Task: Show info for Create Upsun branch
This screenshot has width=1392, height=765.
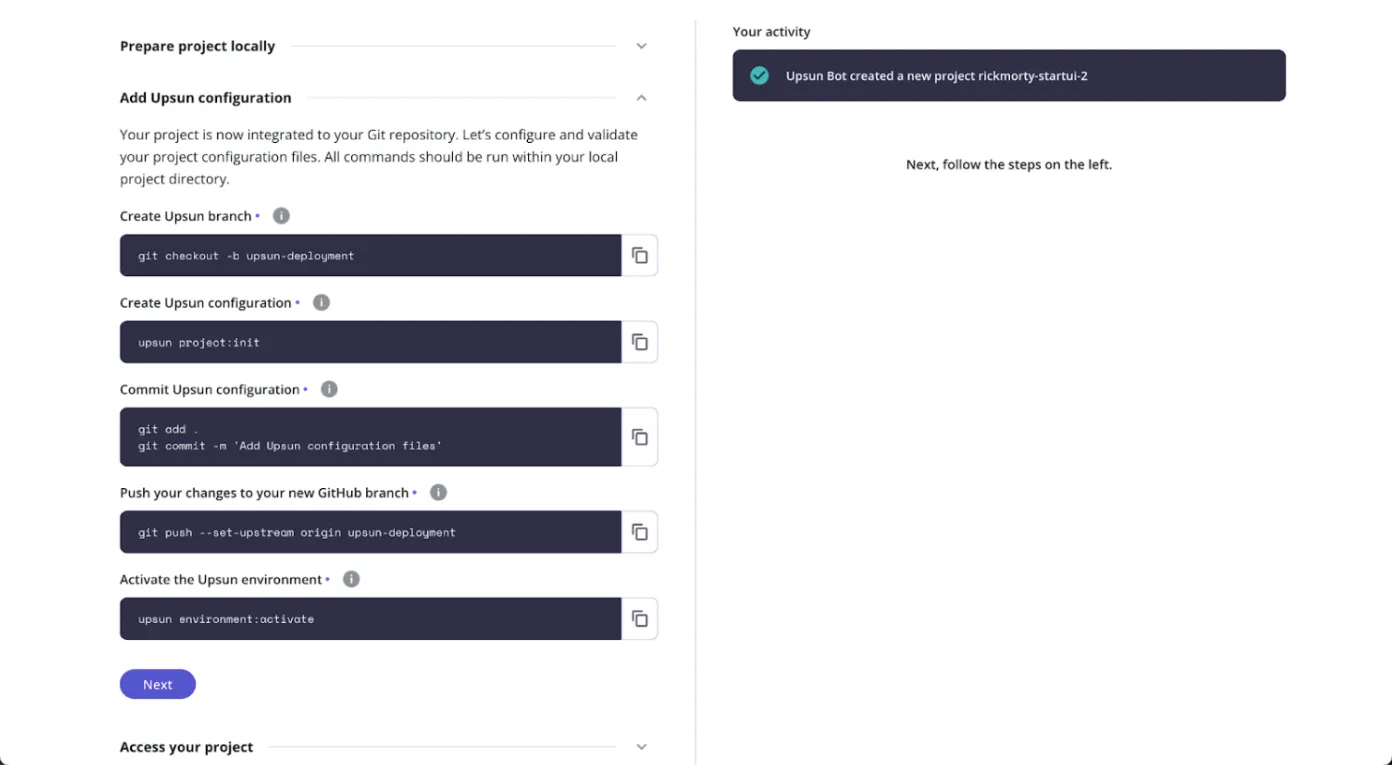Action: (281, 216)
